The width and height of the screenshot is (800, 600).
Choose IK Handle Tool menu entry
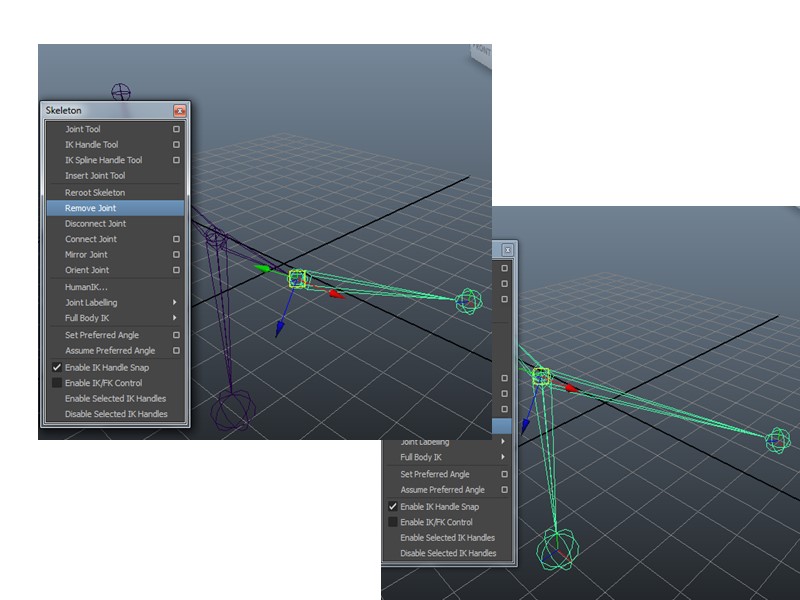[x=91, y=144]
